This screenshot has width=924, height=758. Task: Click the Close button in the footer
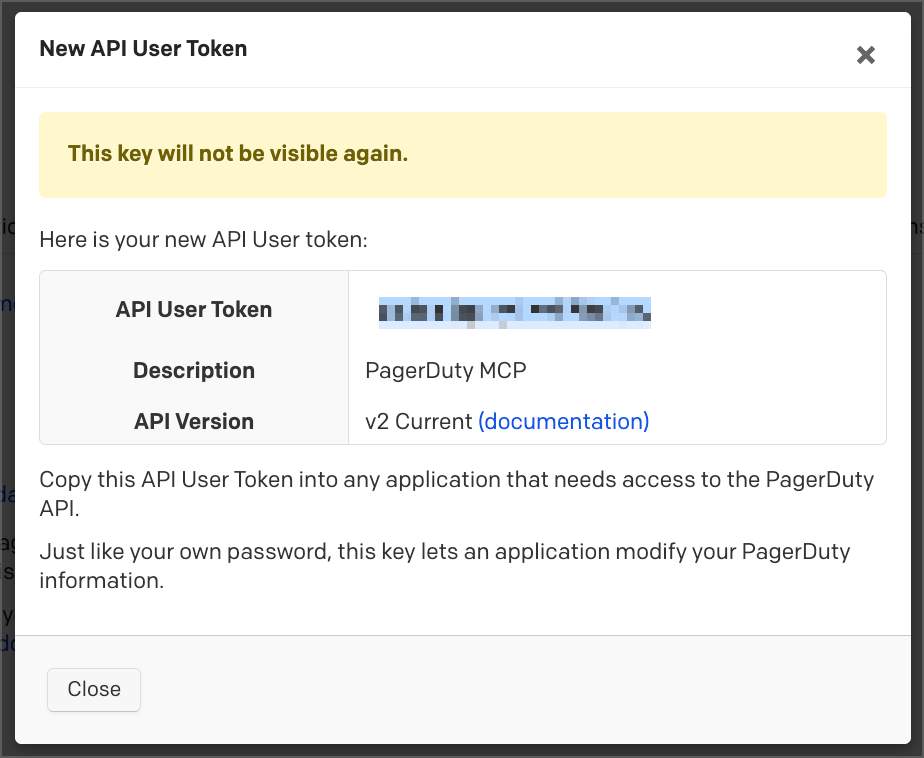point(94,689)
